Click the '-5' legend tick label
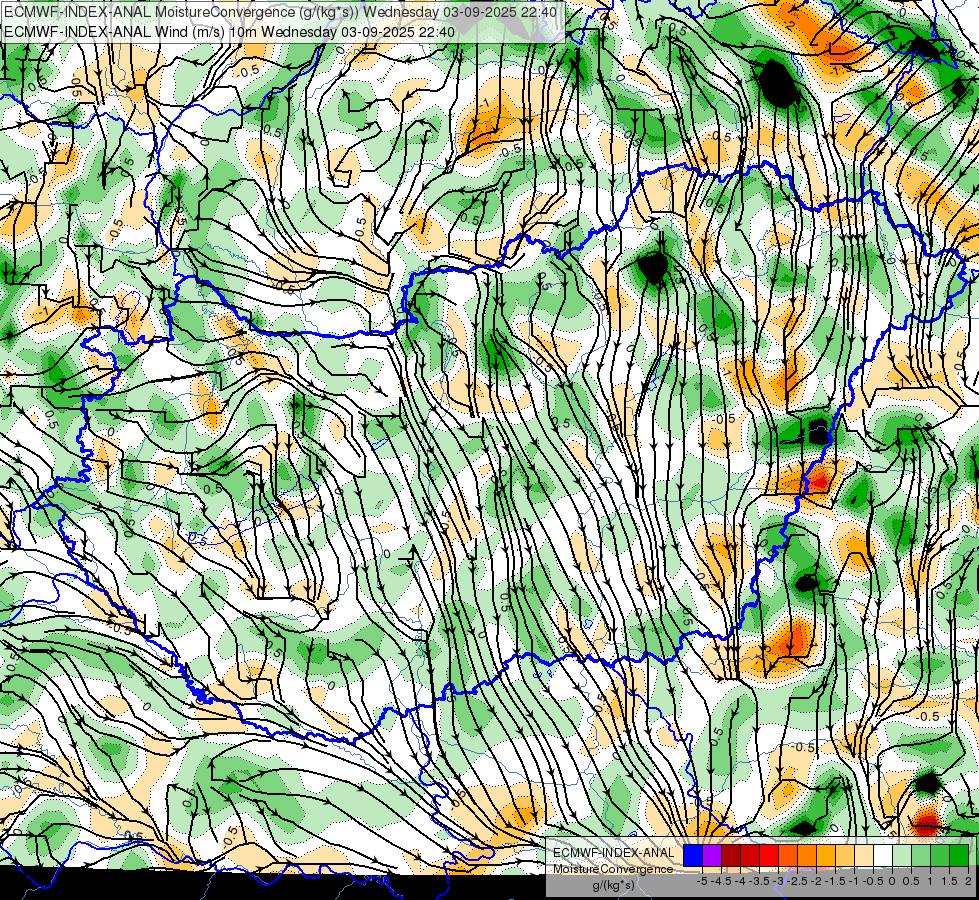The image size is (979, 900). coord(702,881)
